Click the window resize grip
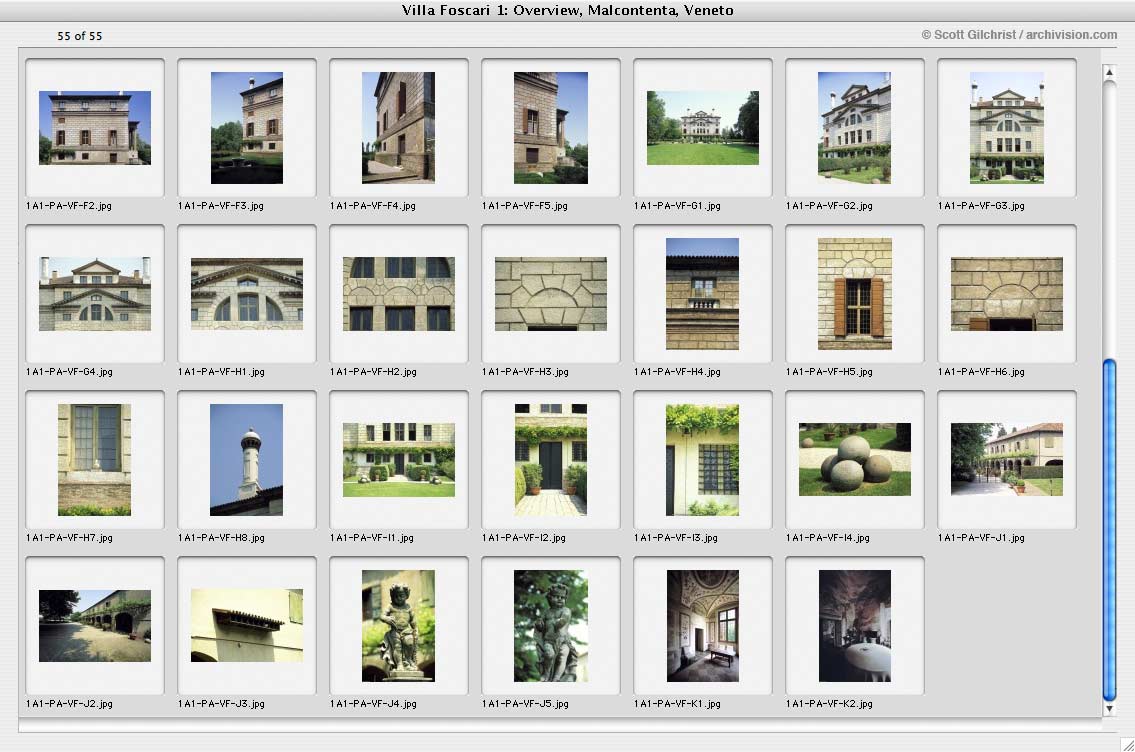The image size is (1135, 752). (1128, 745)
